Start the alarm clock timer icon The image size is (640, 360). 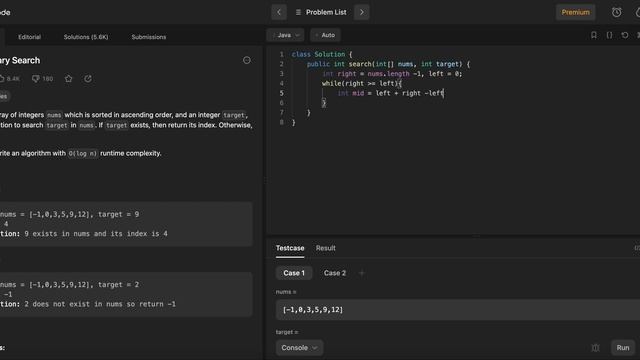(616, 12)
